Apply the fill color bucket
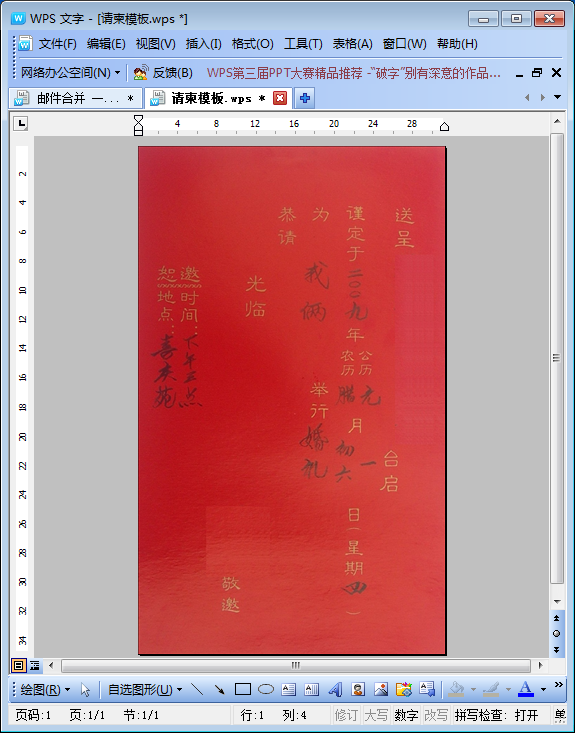 [457, 689]
